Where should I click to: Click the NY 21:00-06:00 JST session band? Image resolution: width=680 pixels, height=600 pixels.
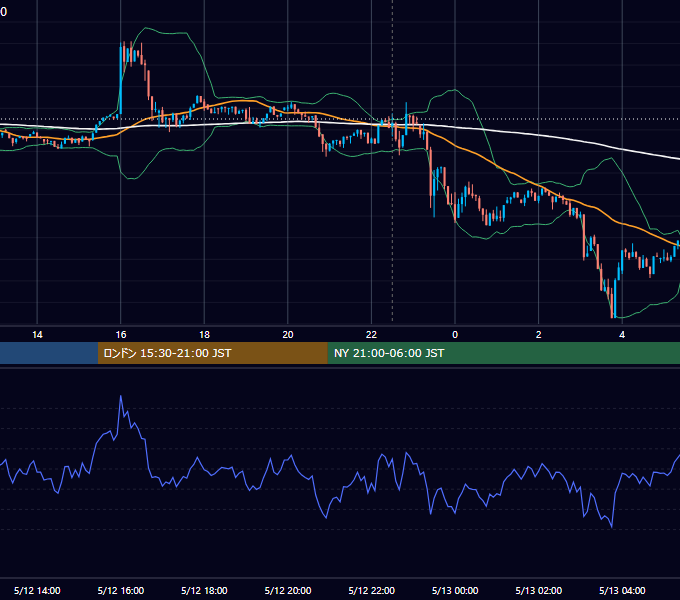click(x=503, y=353)
